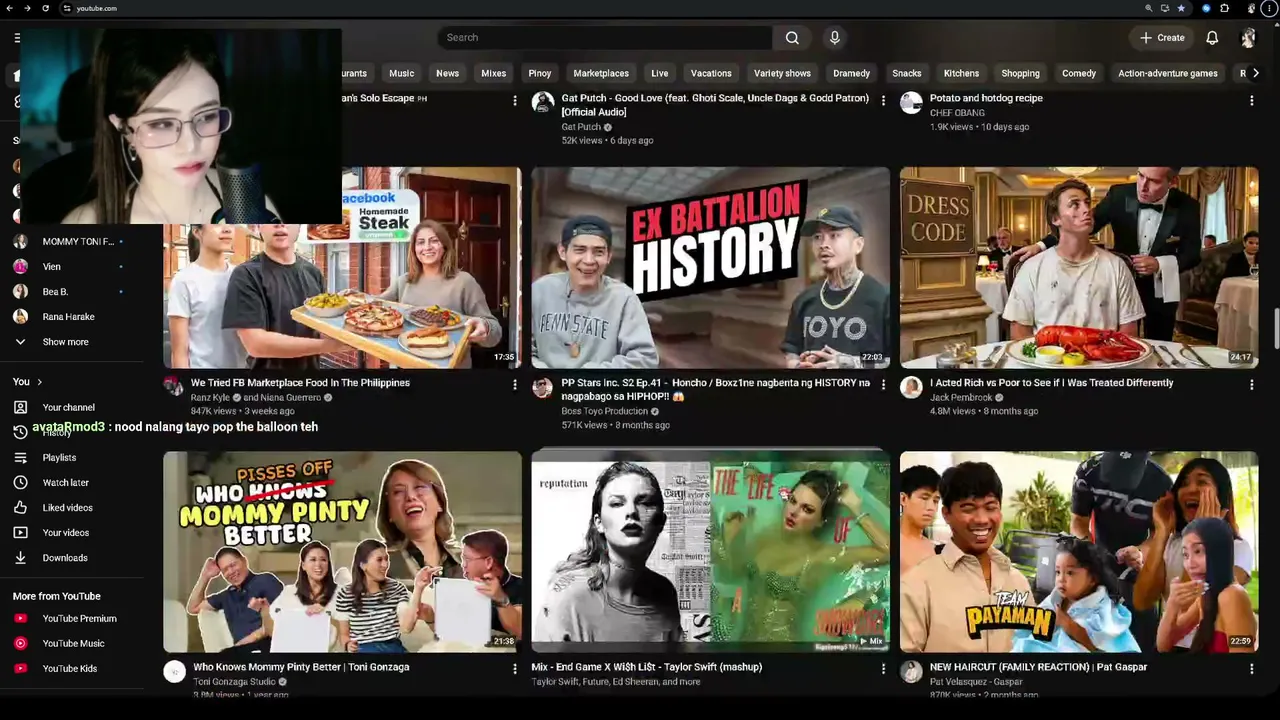This screenshot has height=720, width=1280.
Task: Click the browser zoom magnifier icon
Action: click(1149, 8)
